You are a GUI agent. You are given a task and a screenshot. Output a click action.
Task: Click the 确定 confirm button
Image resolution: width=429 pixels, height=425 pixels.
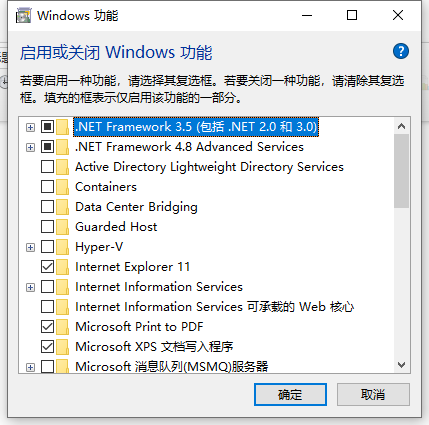pos(290,395)
